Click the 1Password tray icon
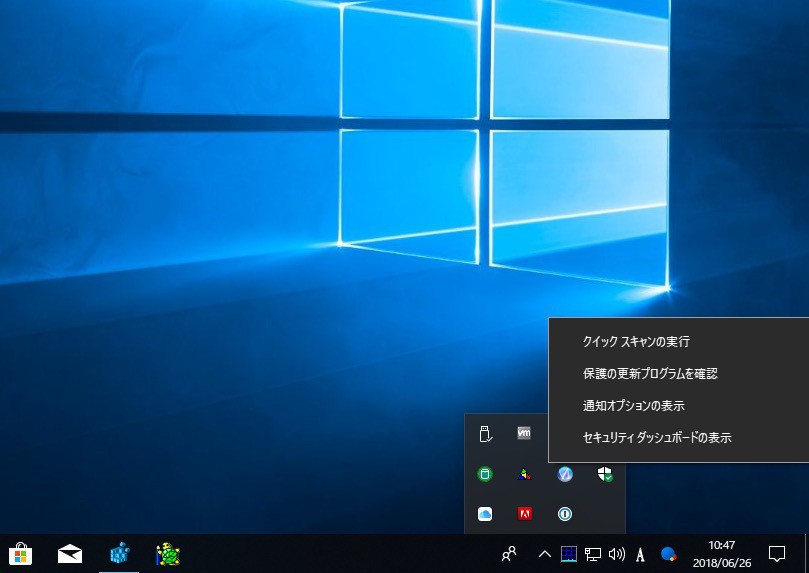Screen dimensions: 809x573 (x=564, y=514)
